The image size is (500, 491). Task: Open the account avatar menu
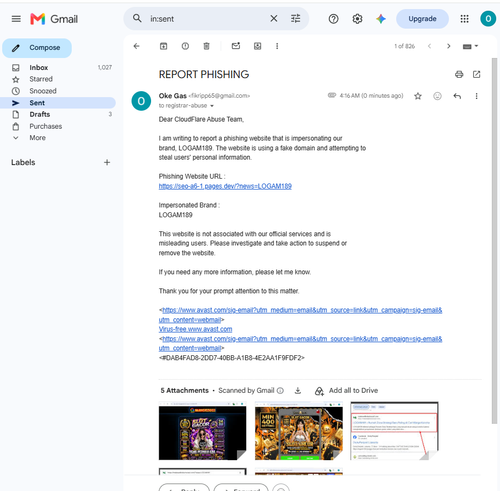(488, 19)
